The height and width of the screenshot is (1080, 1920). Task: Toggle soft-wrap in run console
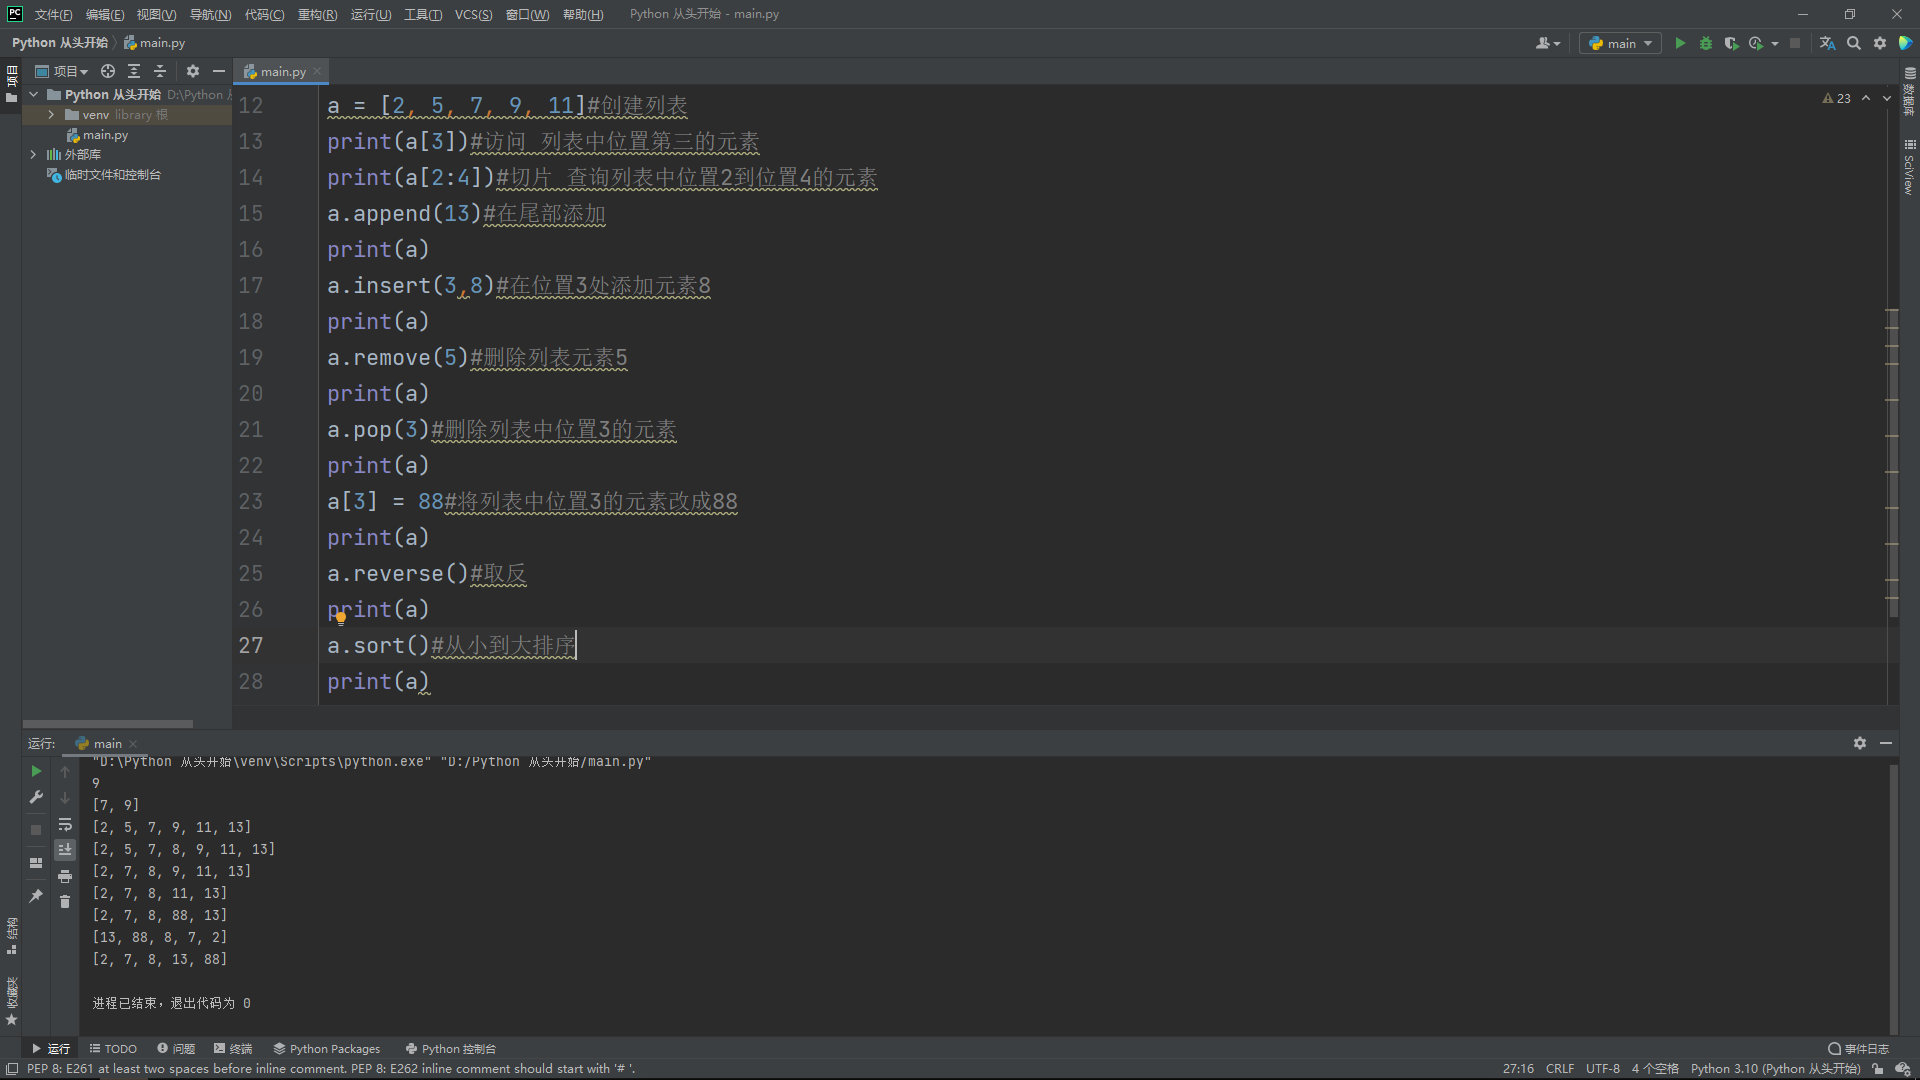coord(65,824)
